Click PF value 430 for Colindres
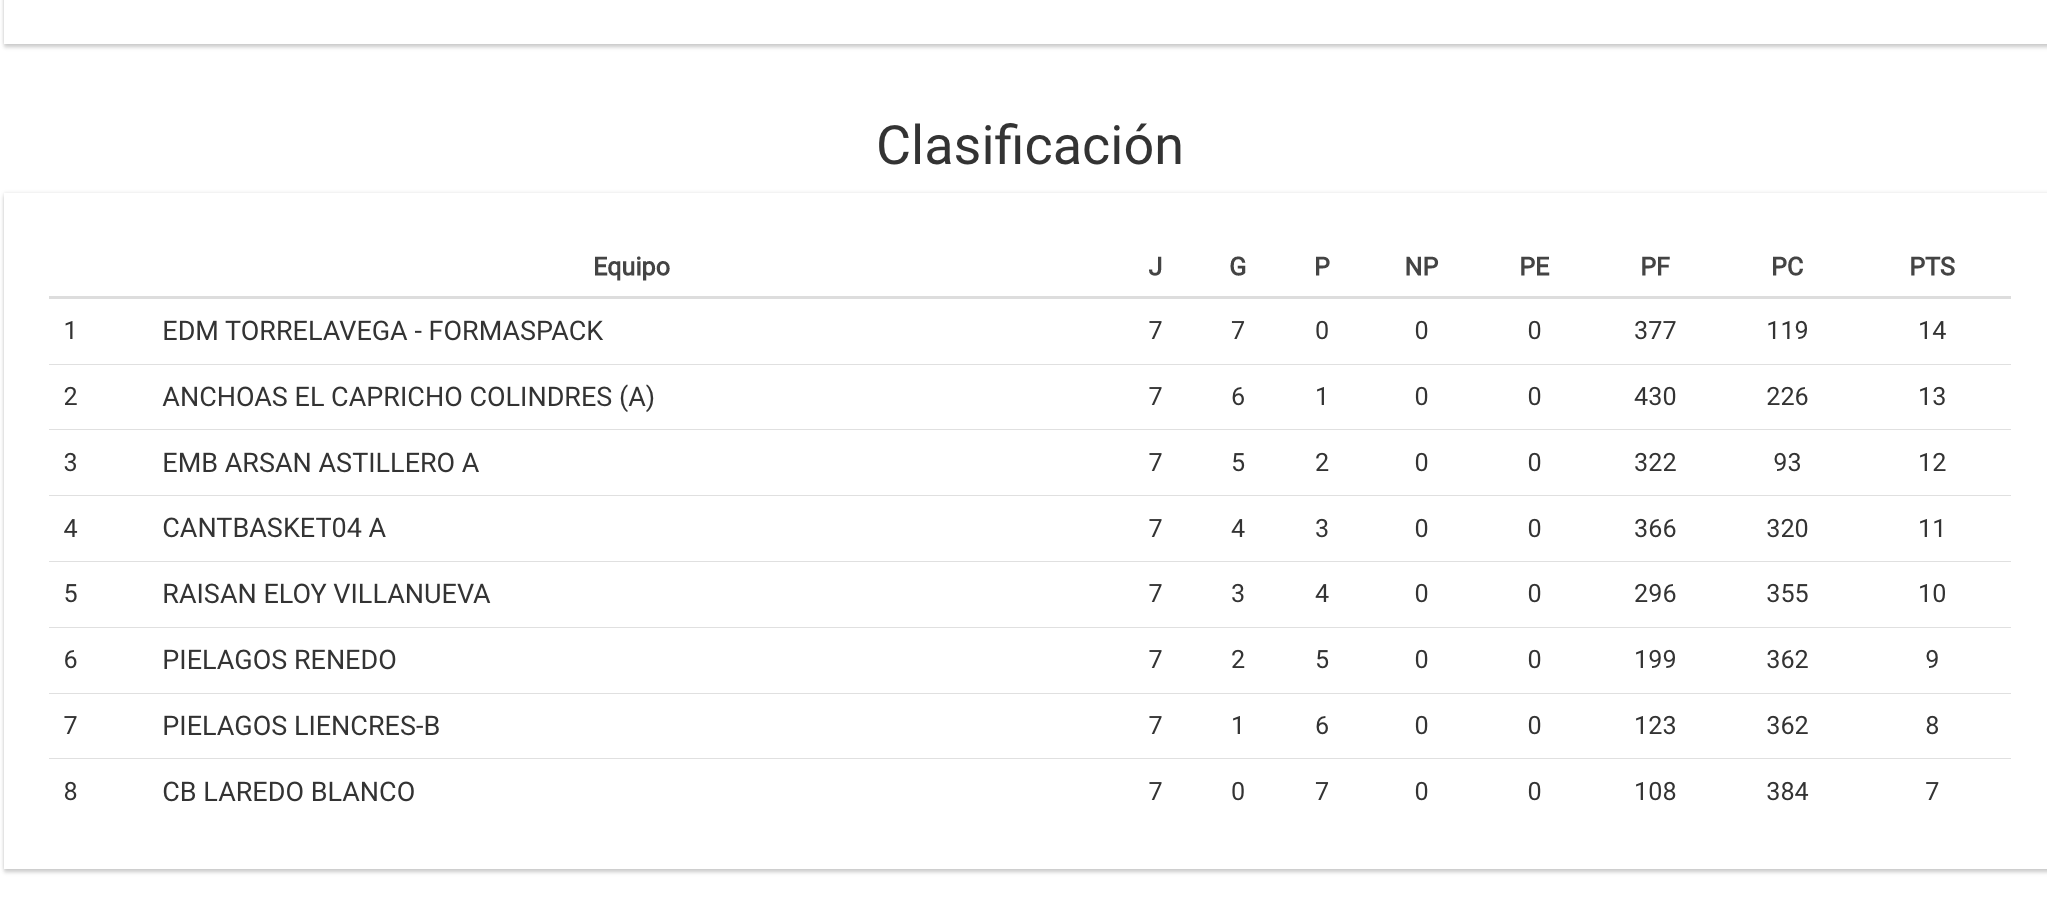 pyautogui.click(x=1654, y=397)
